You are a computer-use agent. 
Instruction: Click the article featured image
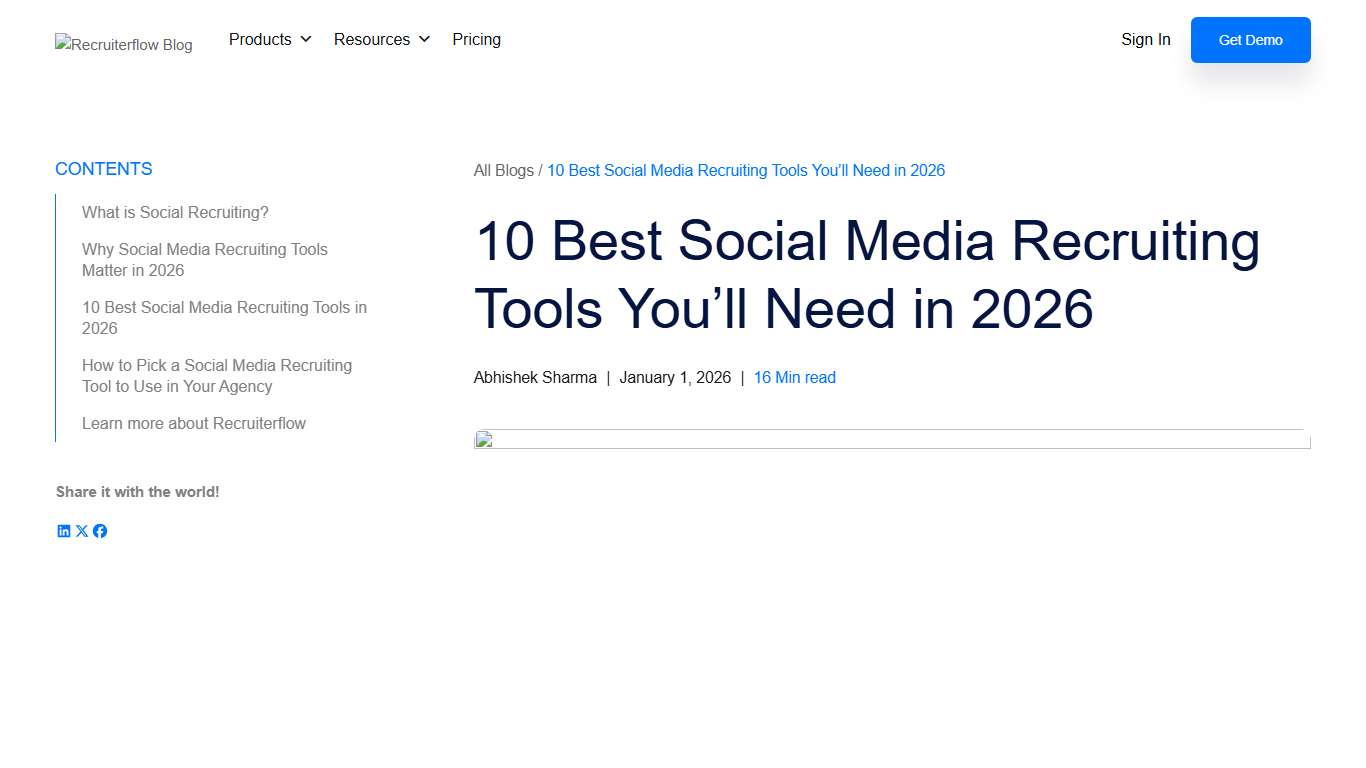tap(892, 440)
